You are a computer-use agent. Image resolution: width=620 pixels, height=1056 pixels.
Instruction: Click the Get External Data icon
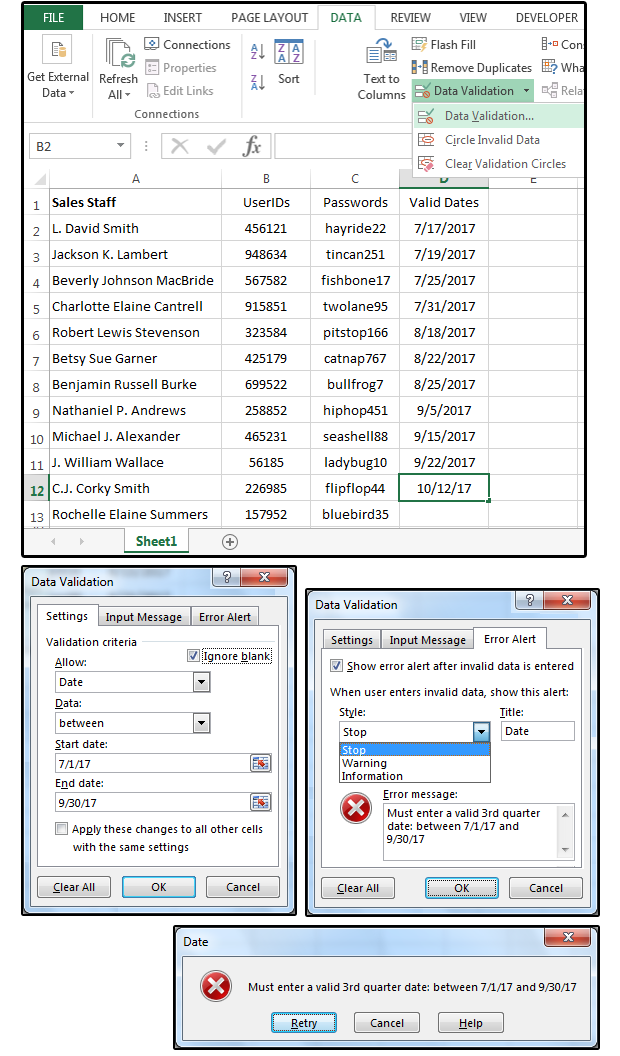click(57, 51)
